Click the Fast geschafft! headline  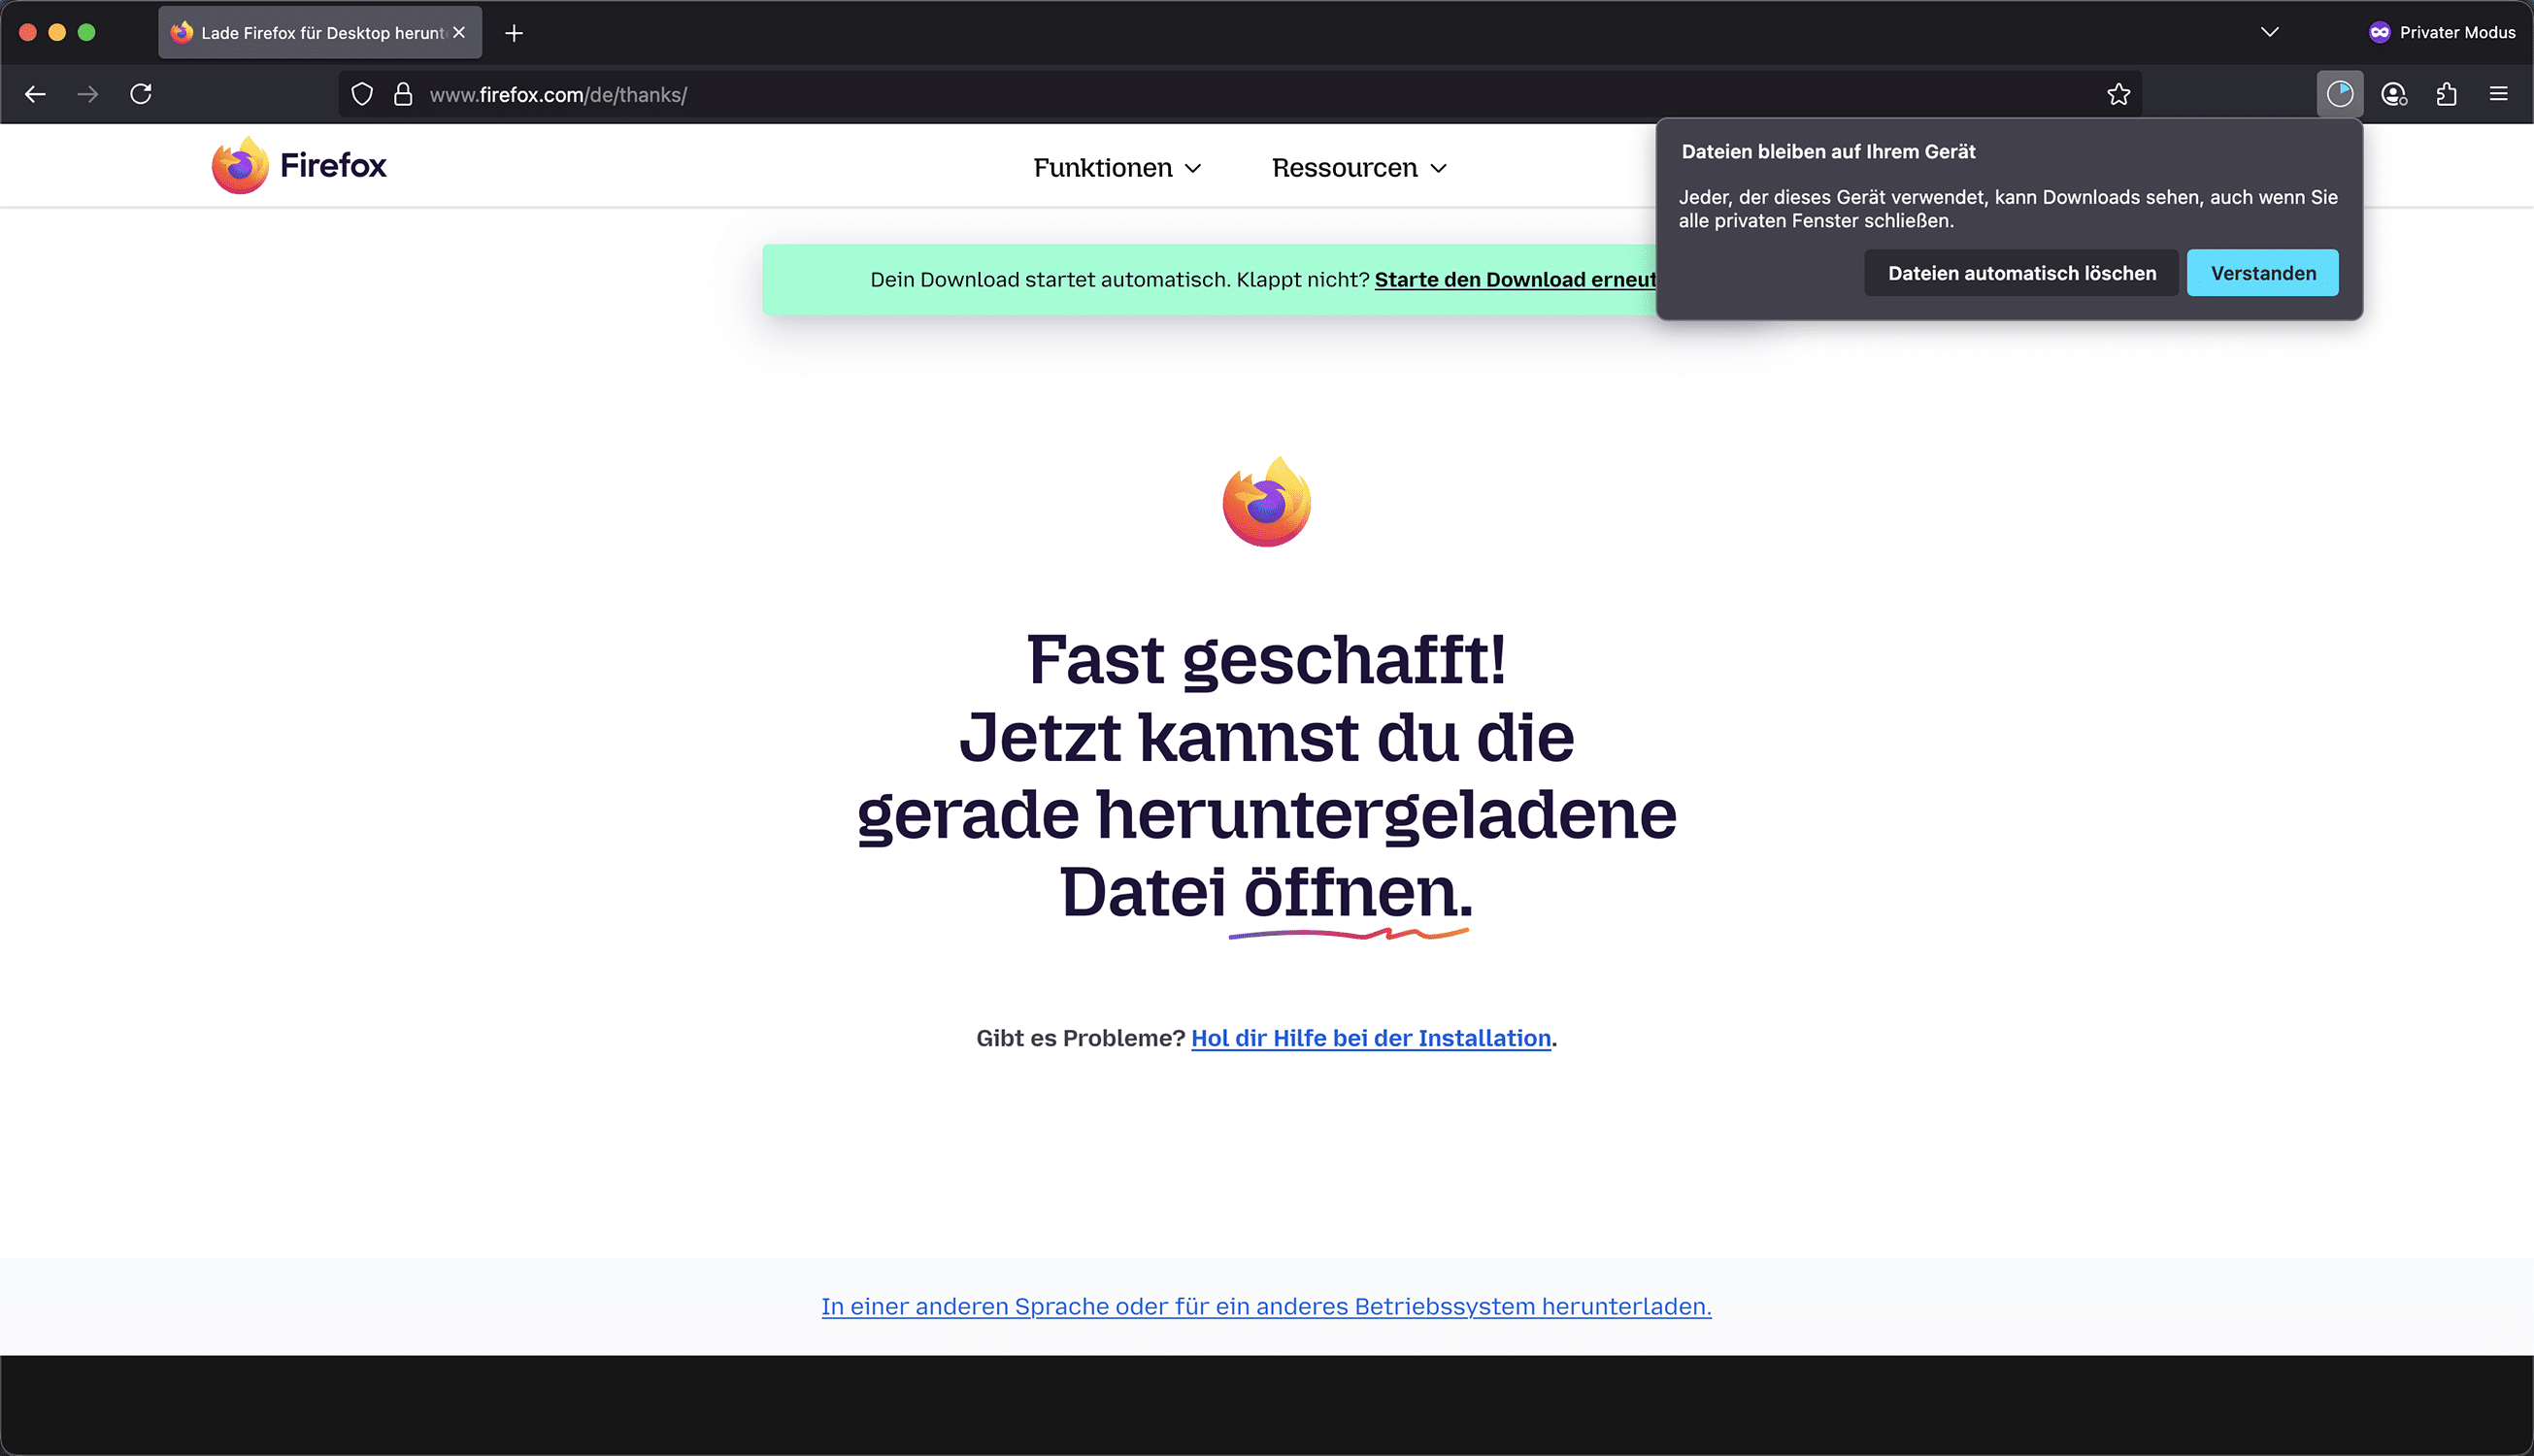click(1266, 660)
